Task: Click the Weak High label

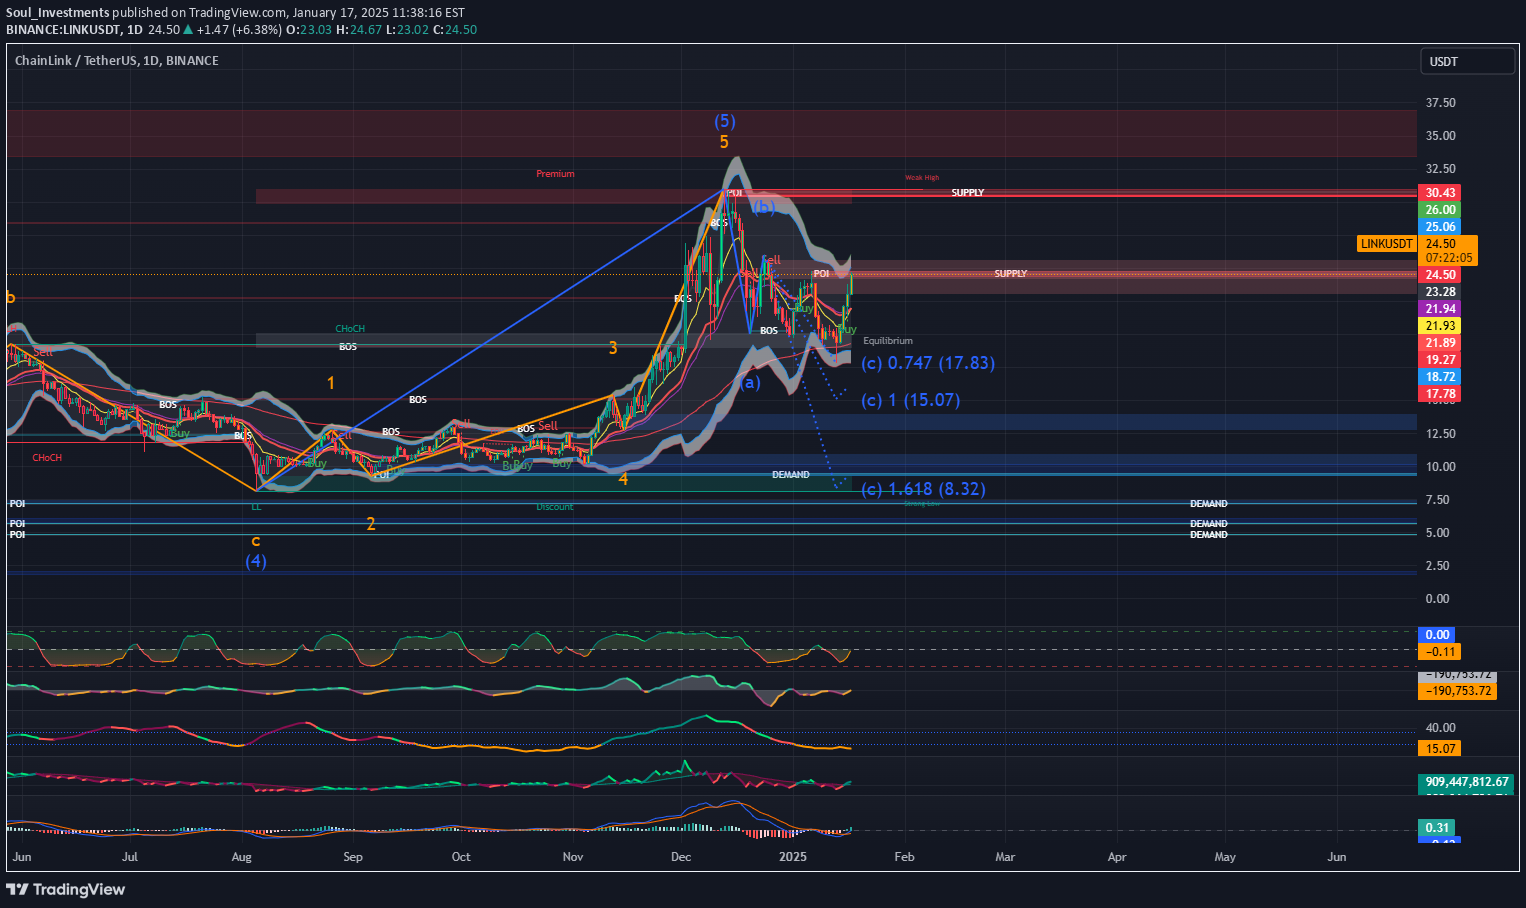Action: tap(922, 178)
